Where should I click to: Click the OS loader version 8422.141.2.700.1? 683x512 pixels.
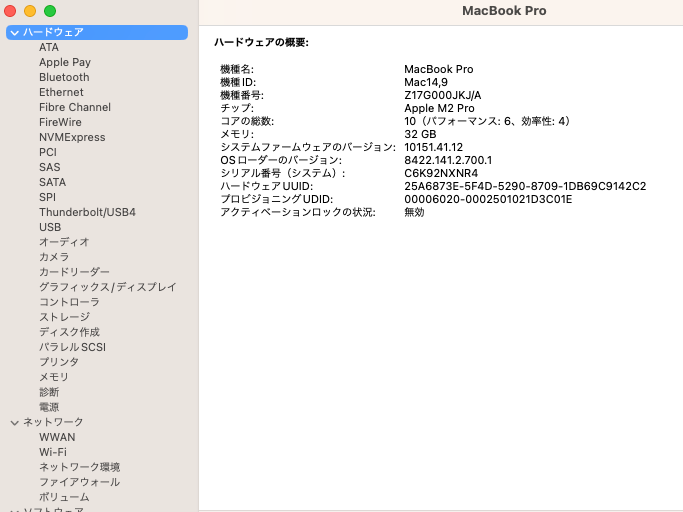click(x=448, y=160)
